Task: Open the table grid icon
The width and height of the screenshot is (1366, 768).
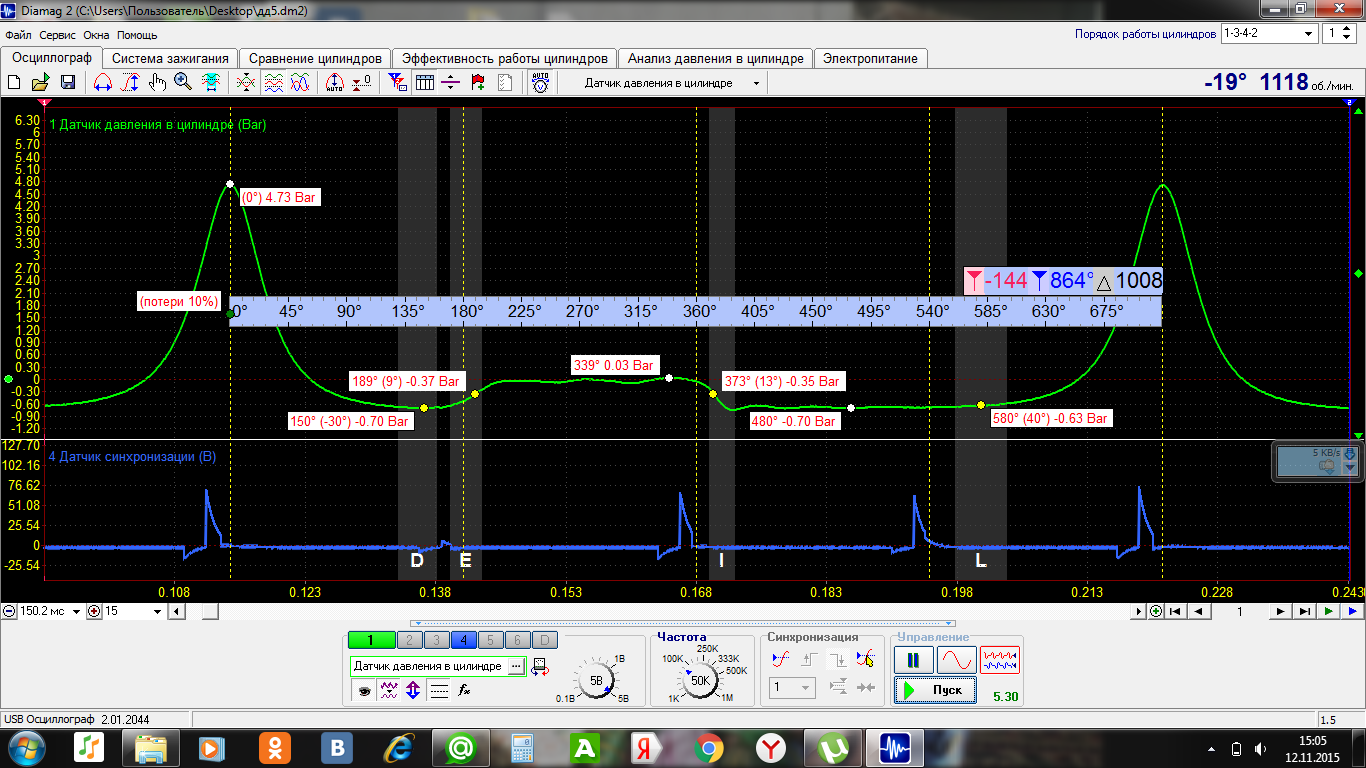Action: tap(424, 83)
